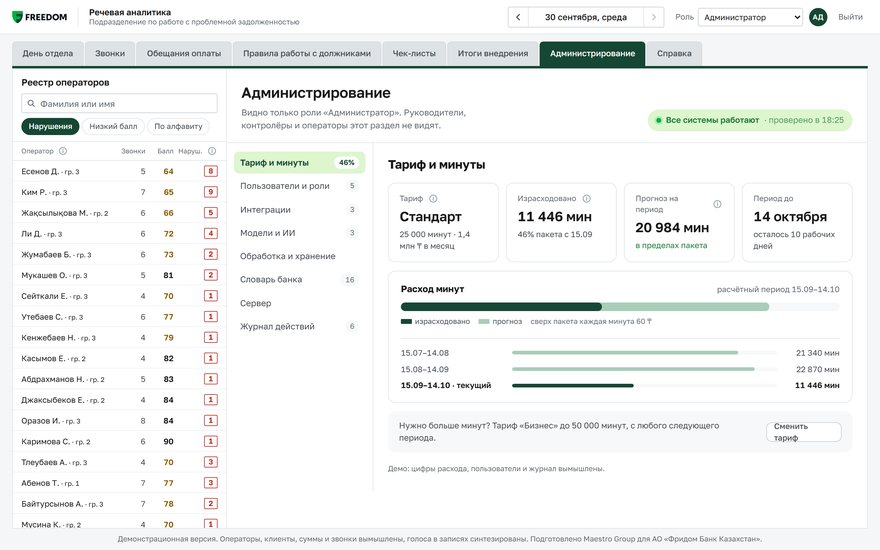Open the Роль Администратор dropdown
The height and width of the screenshot is (550, 880).
point(751,17)
